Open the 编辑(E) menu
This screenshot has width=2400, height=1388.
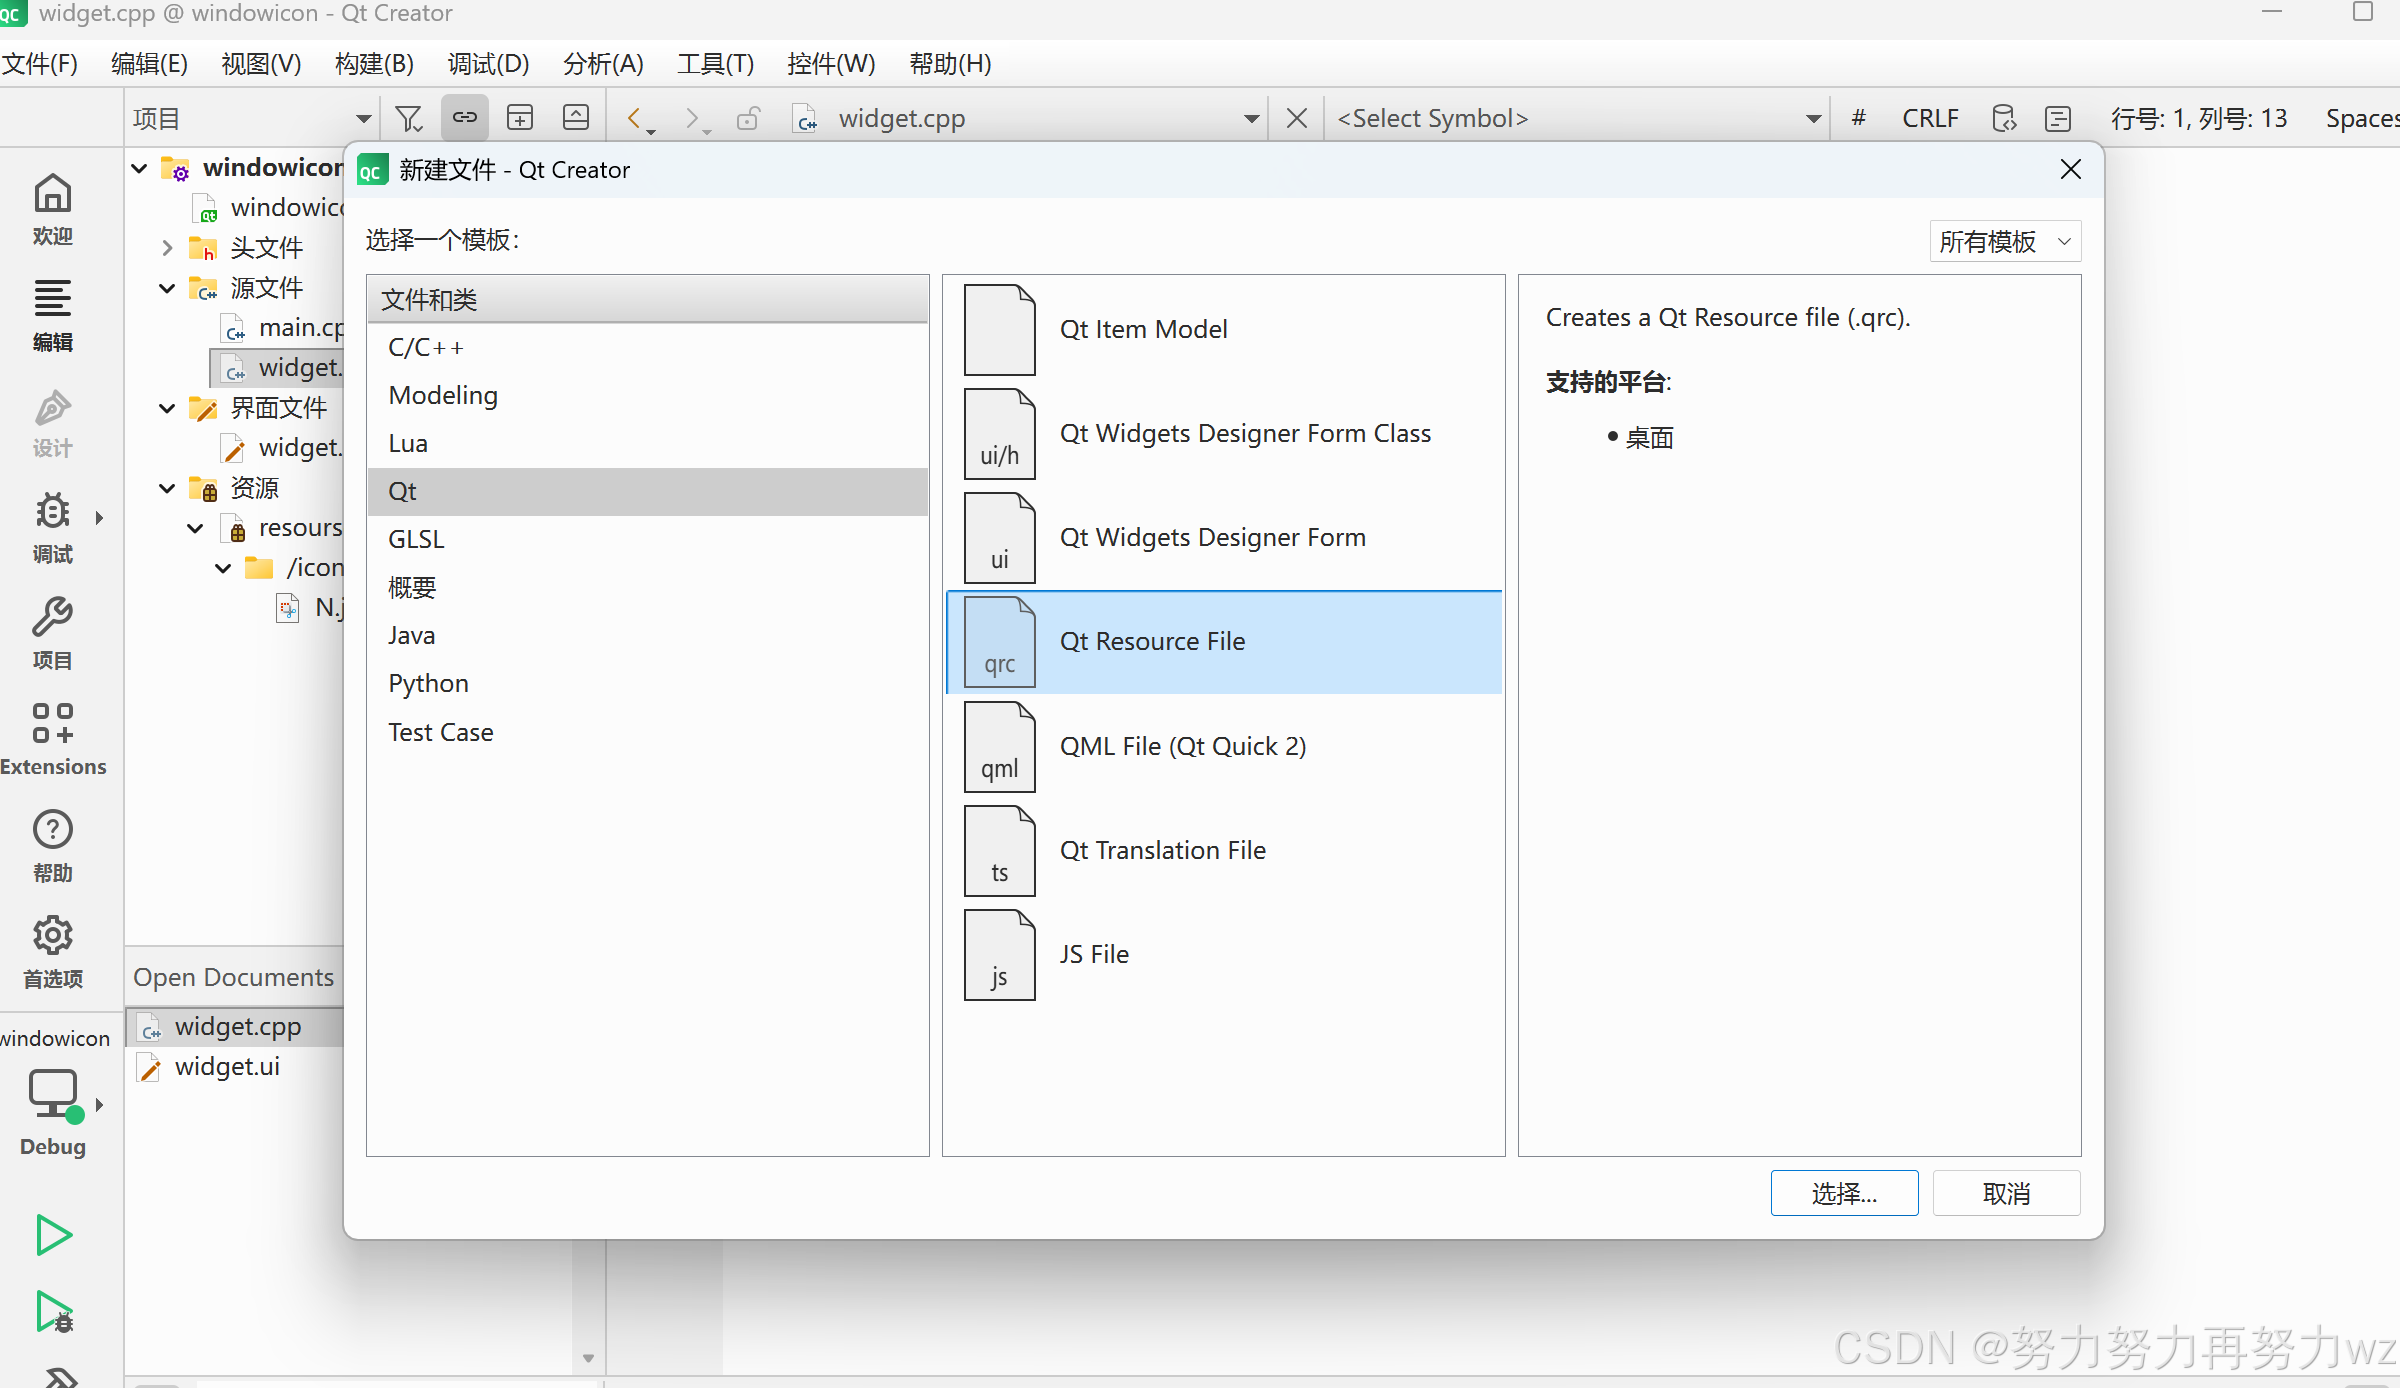point(150,64)
